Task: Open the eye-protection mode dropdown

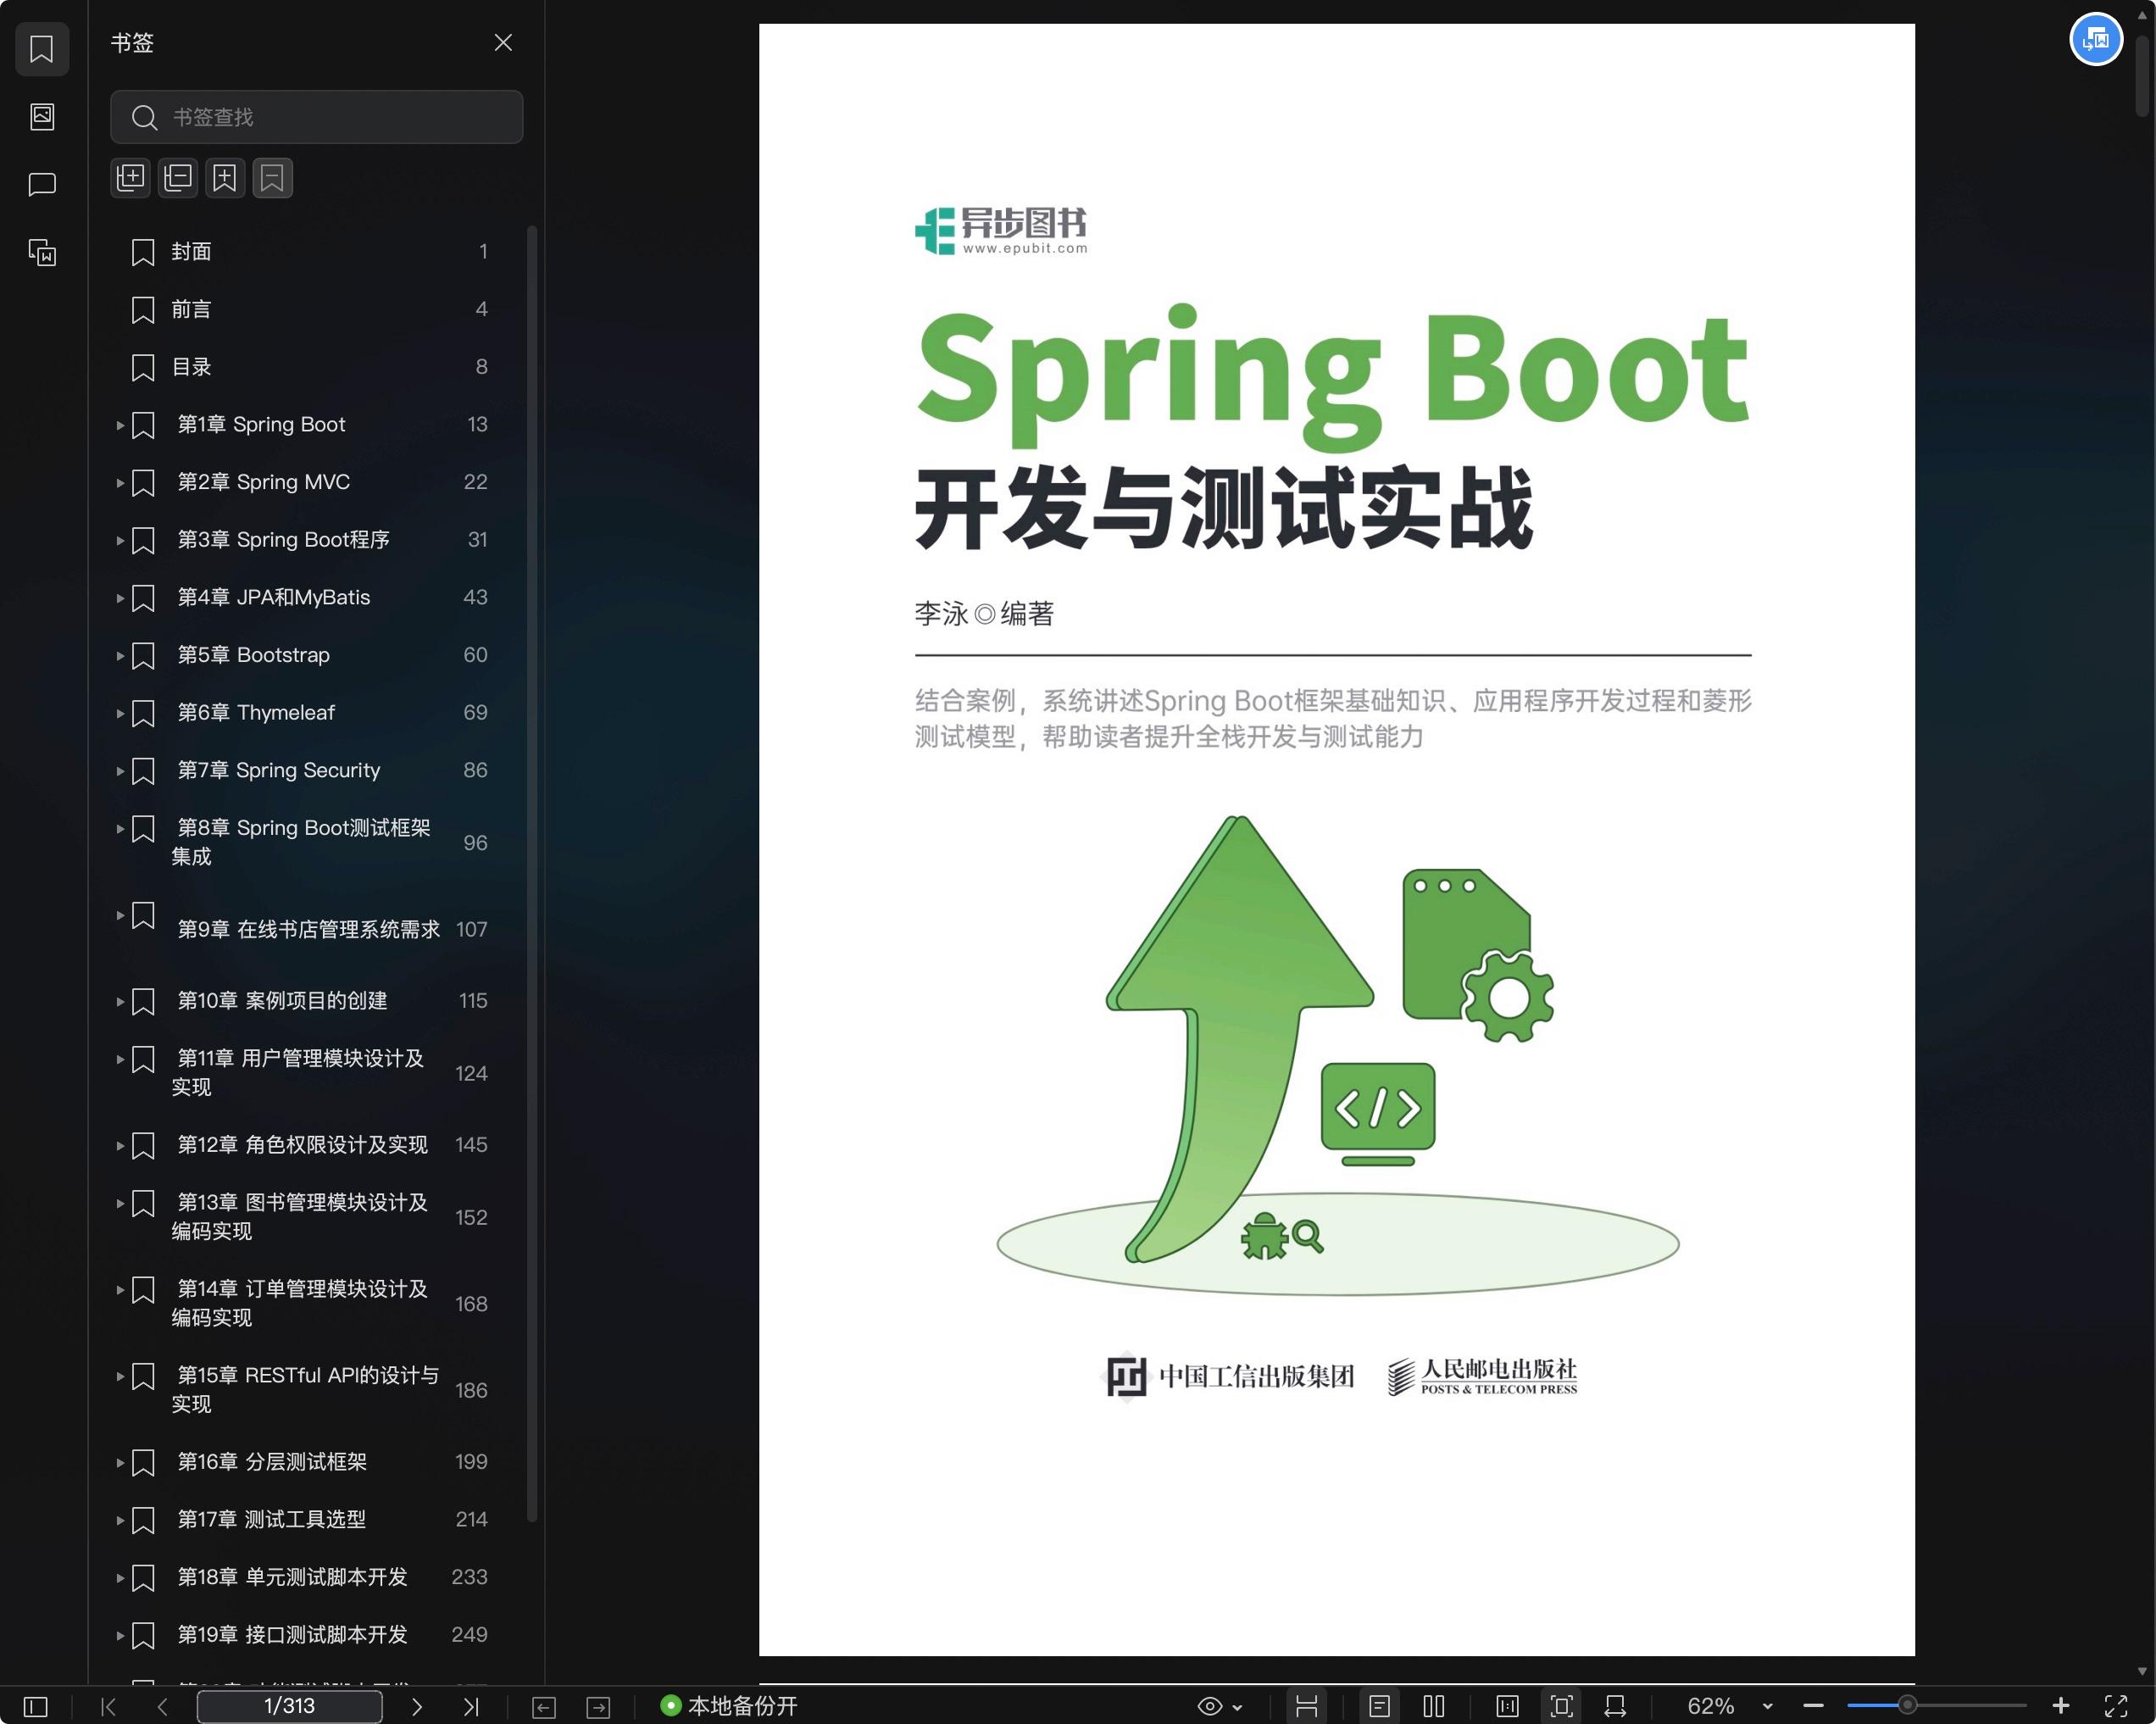Action: (x=1220, y=1706)
